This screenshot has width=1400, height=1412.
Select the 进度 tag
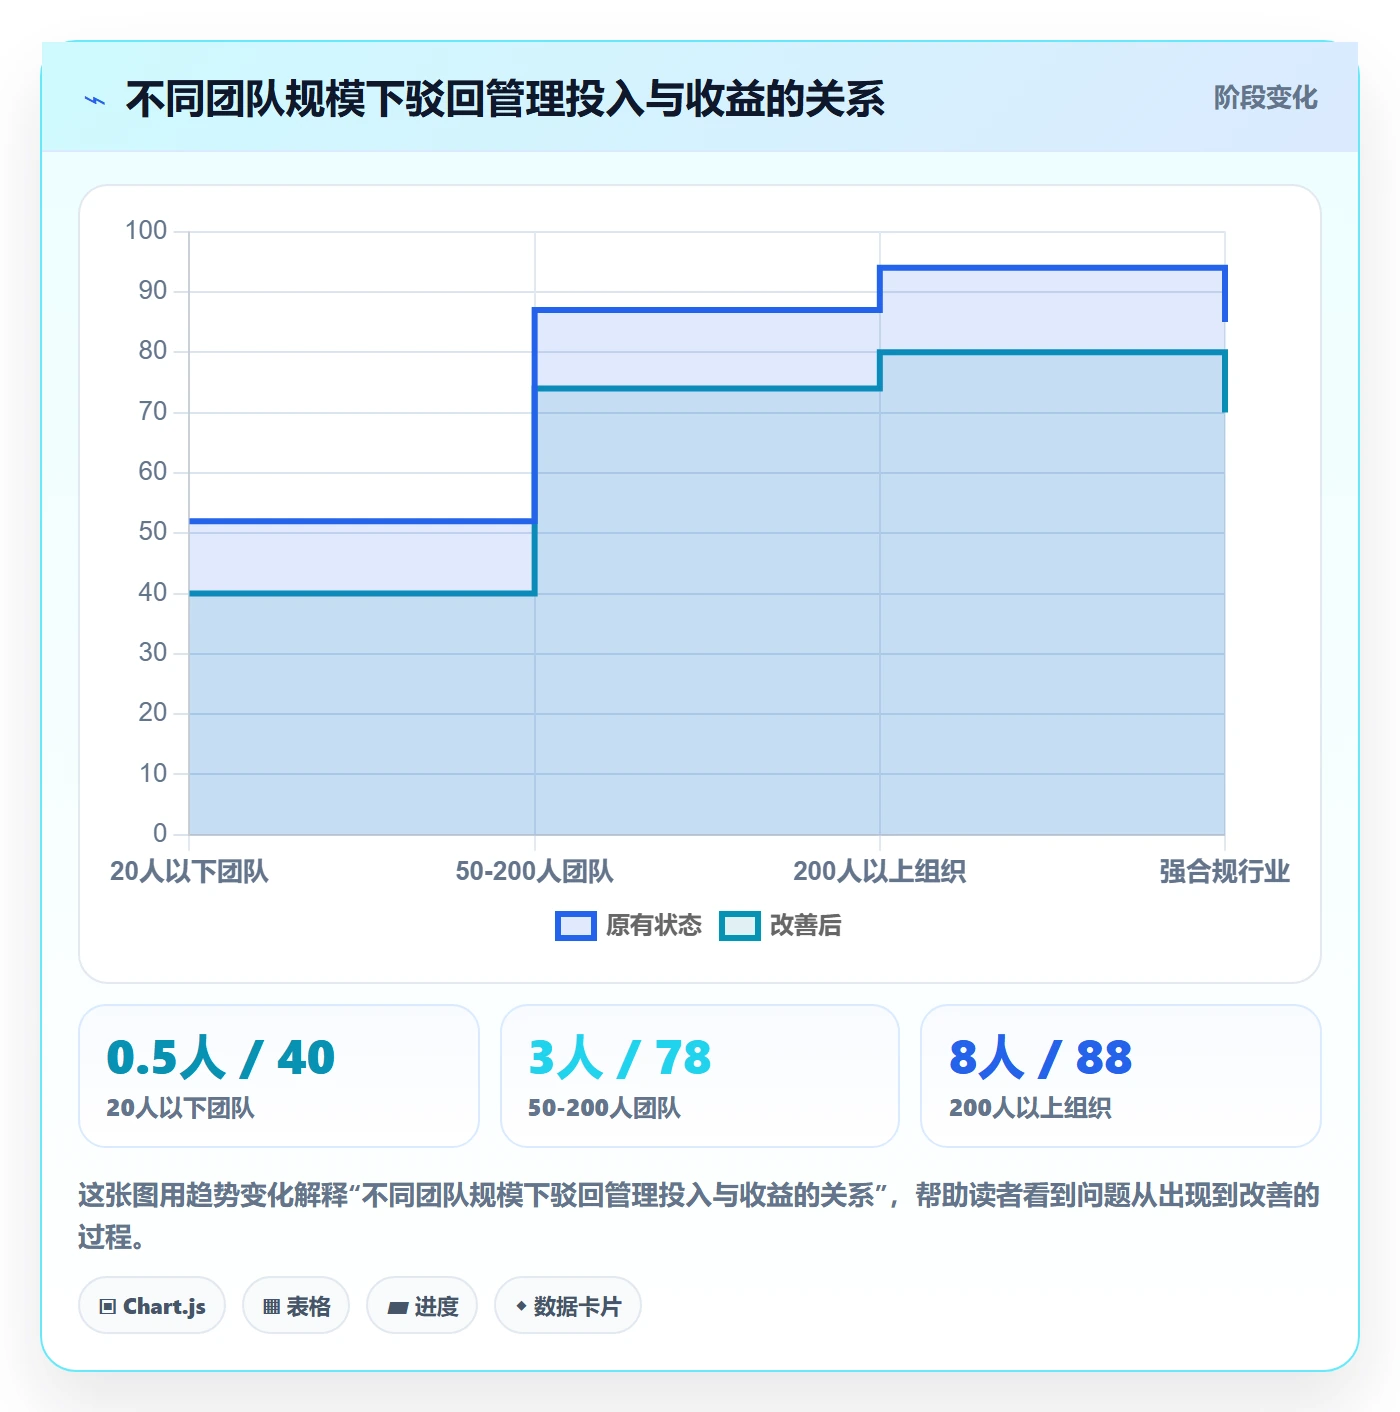coord(422,1306)
